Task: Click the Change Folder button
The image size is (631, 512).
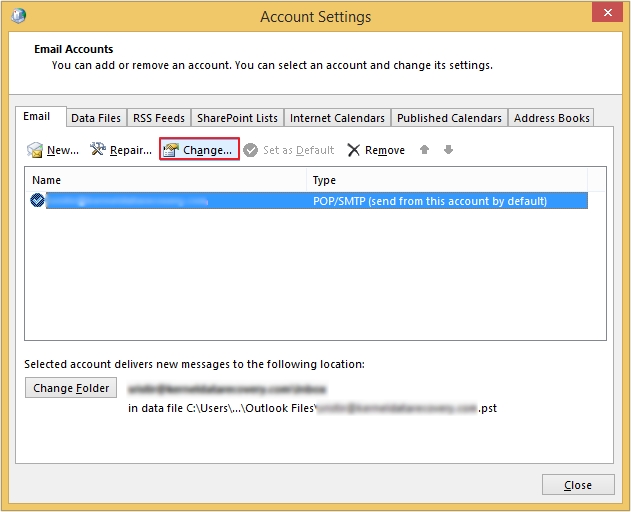Action: [71, 388]
